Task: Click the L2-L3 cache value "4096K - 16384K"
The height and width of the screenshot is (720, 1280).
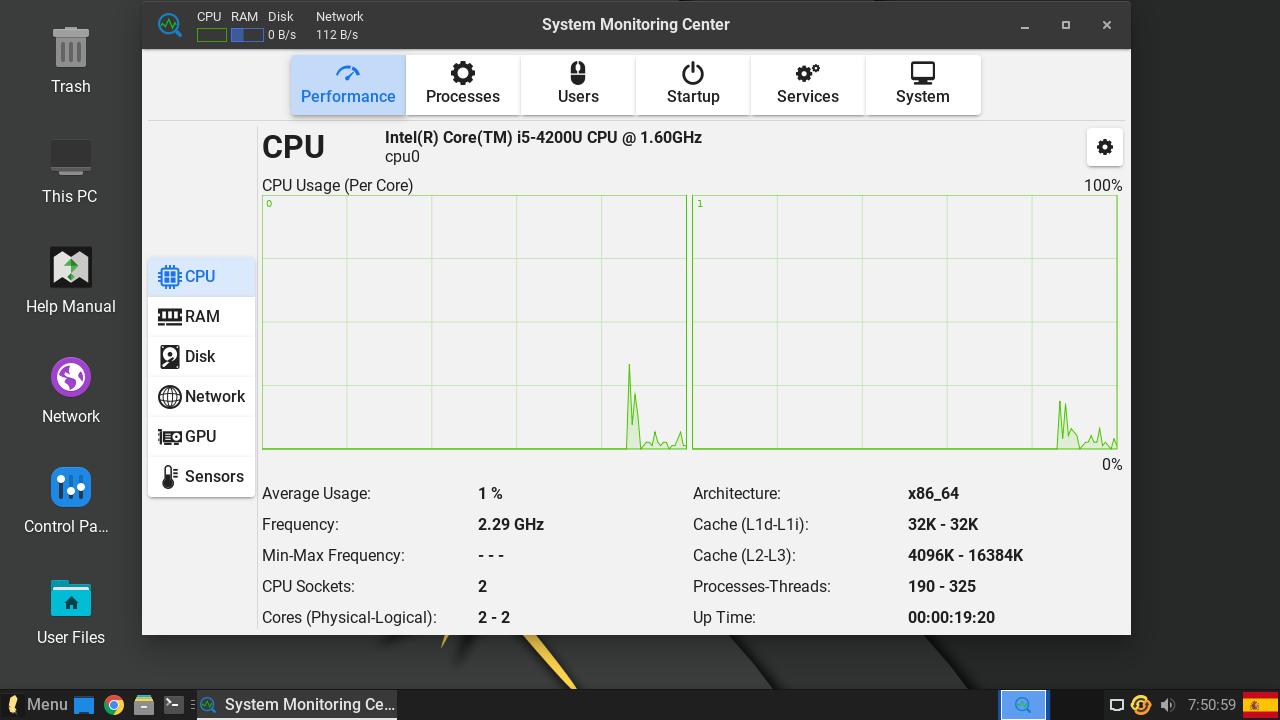Action: click(x=966, y=555)
